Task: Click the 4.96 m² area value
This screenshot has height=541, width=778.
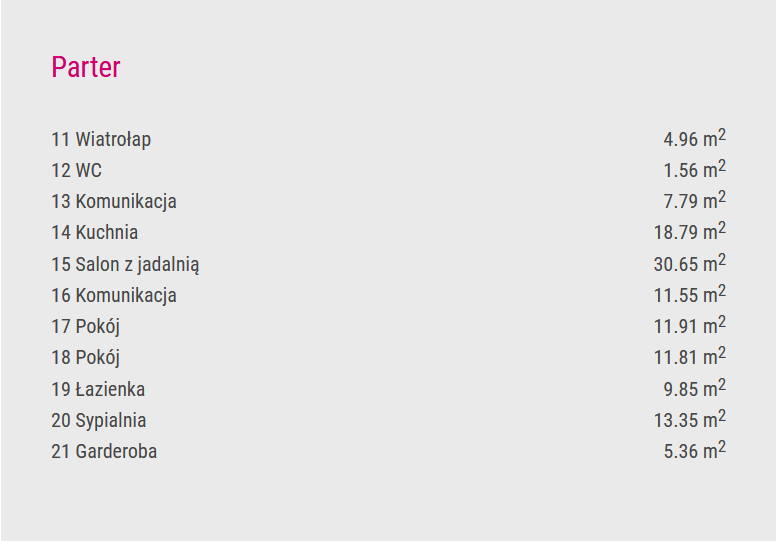Action: pyautogui.click(x=695, y=138)
